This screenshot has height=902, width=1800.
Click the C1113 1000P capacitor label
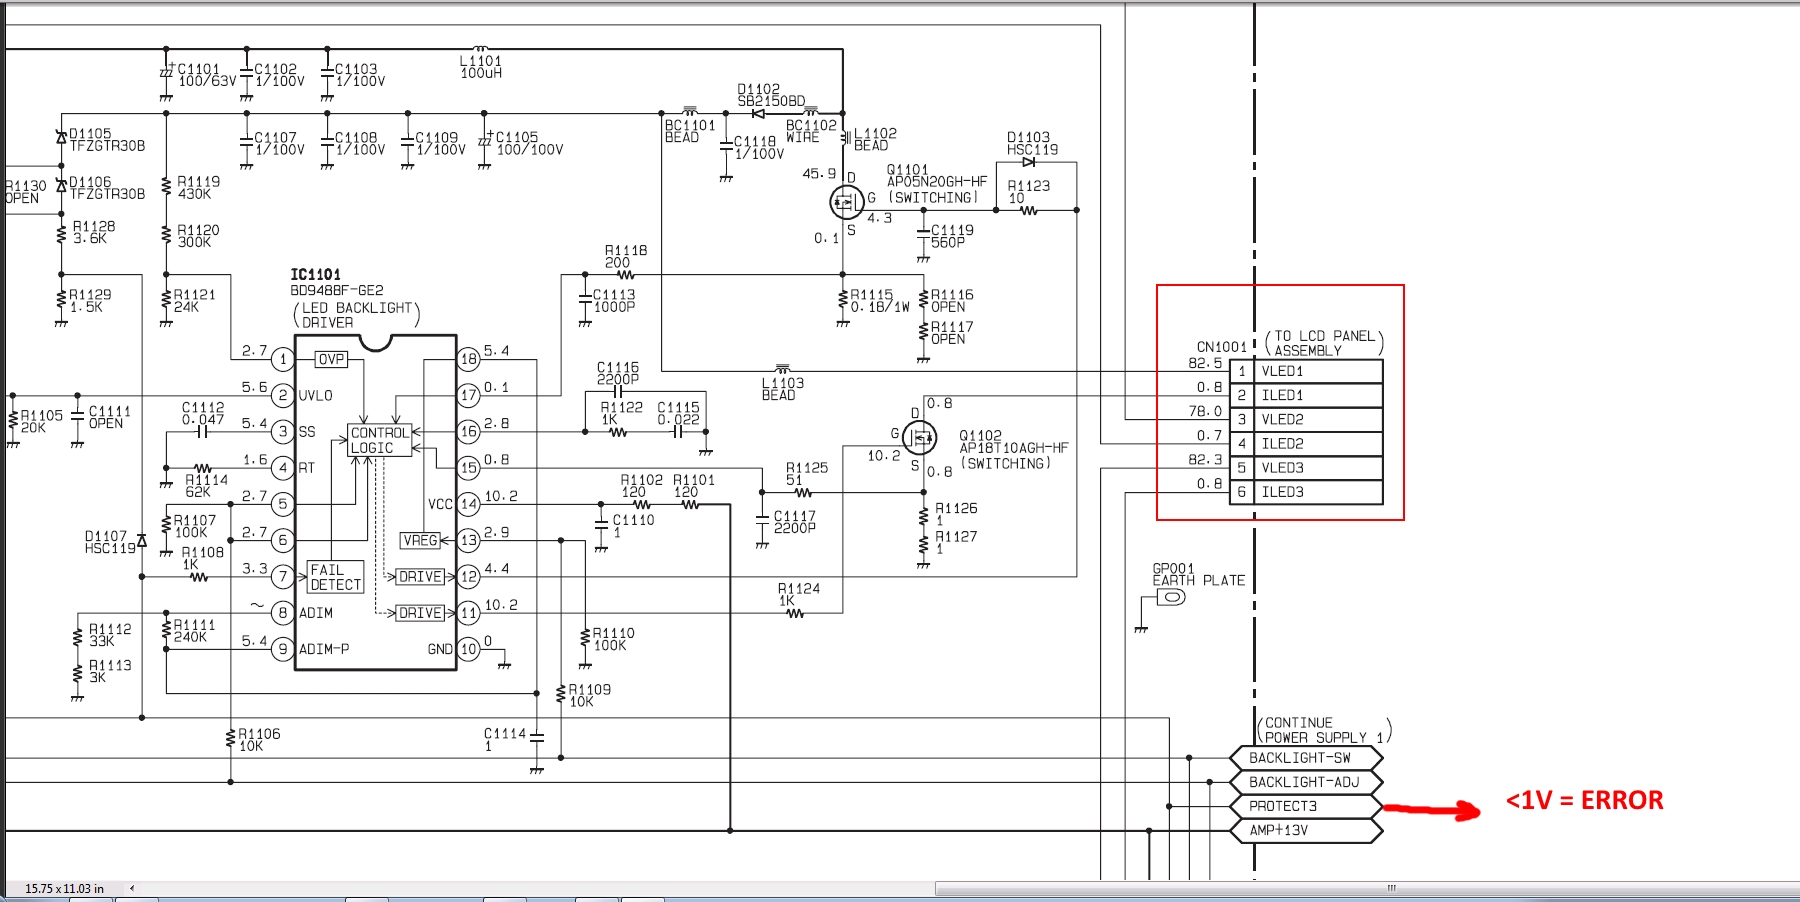pyautogui.click(x=614, y=301)
